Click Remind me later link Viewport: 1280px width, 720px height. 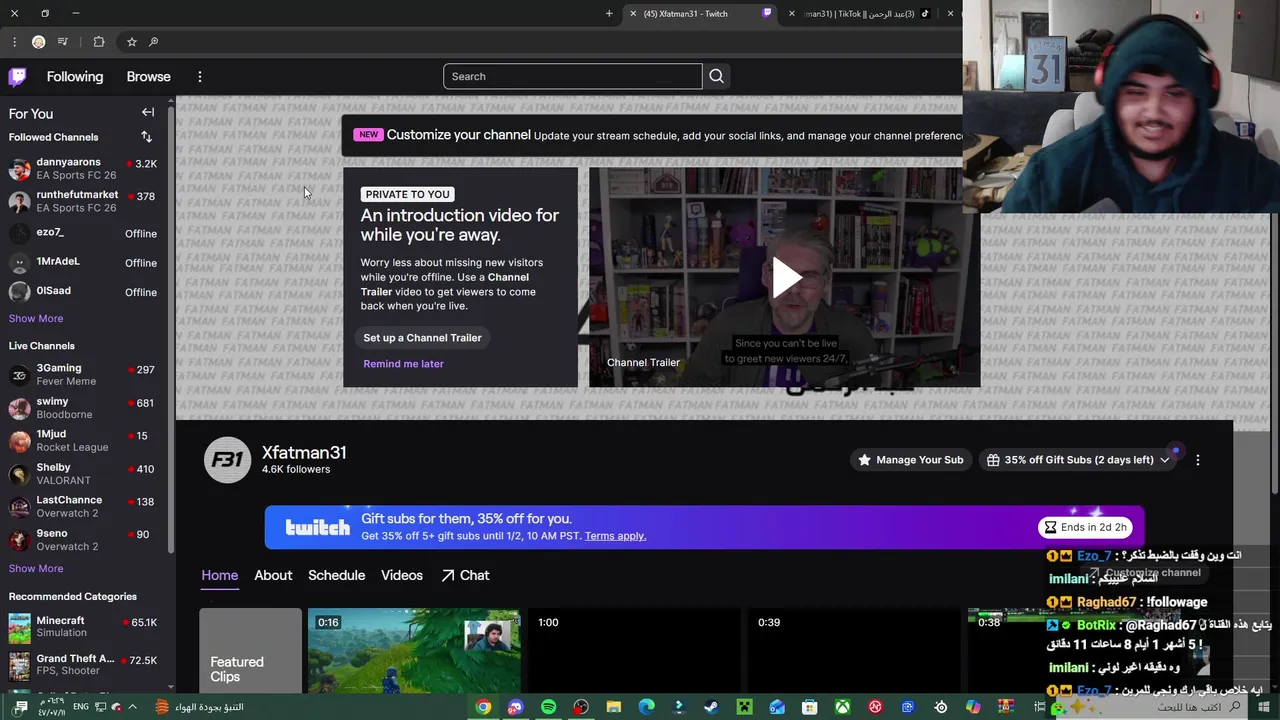[403, 364]
